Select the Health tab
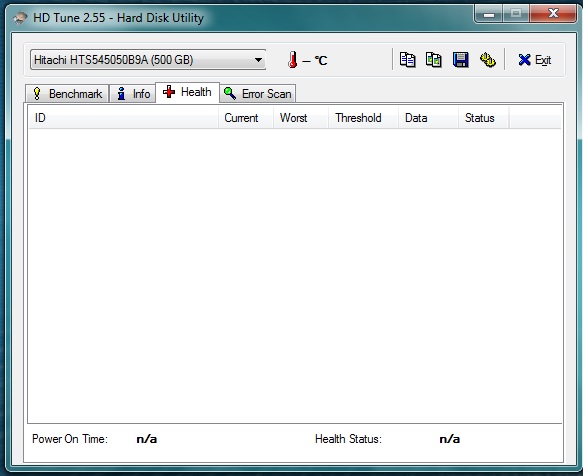583x476 pixels. pyautogui.click(x=187, y=92)
